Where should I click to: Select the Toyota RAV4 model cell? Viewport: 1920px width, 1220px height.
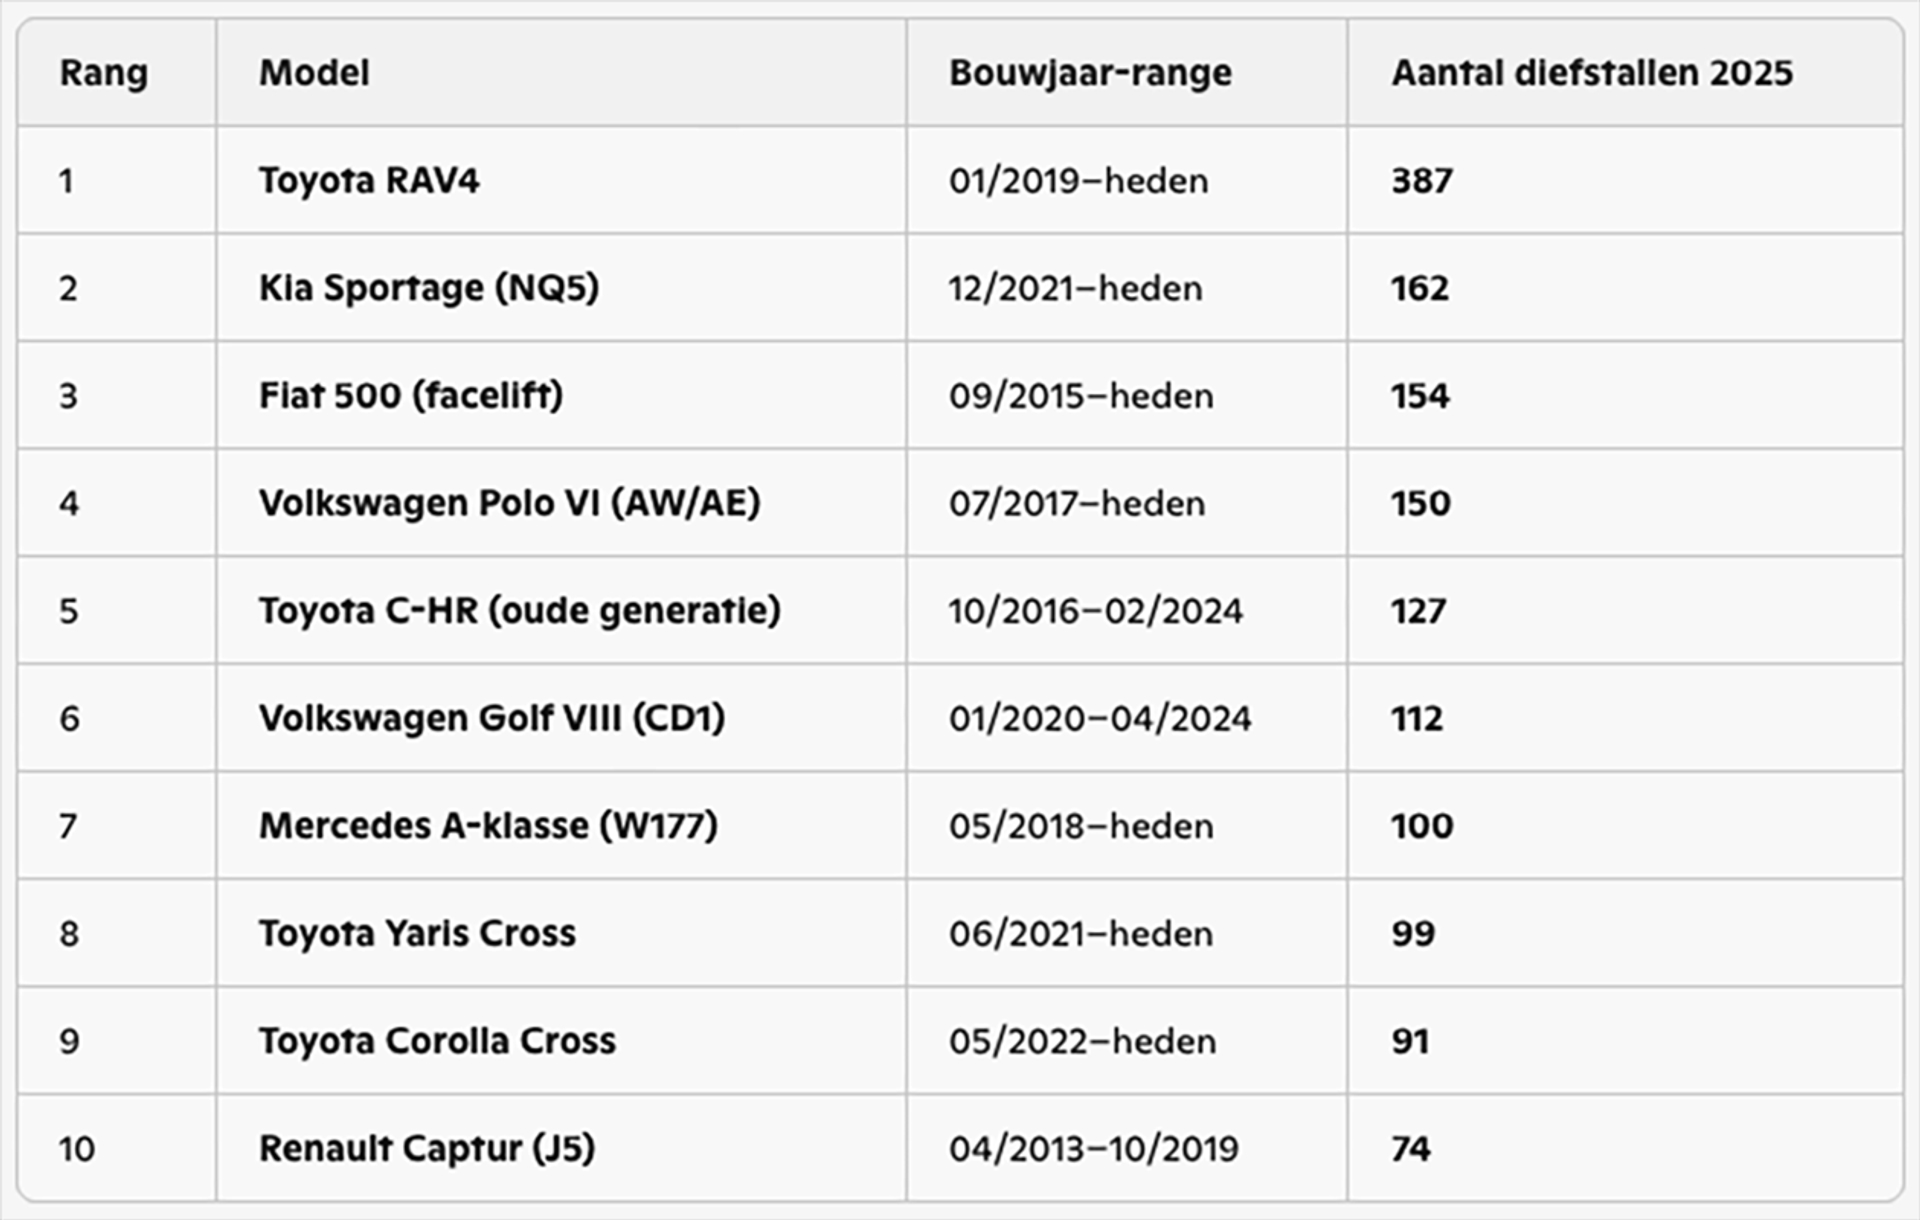[369, 181]
